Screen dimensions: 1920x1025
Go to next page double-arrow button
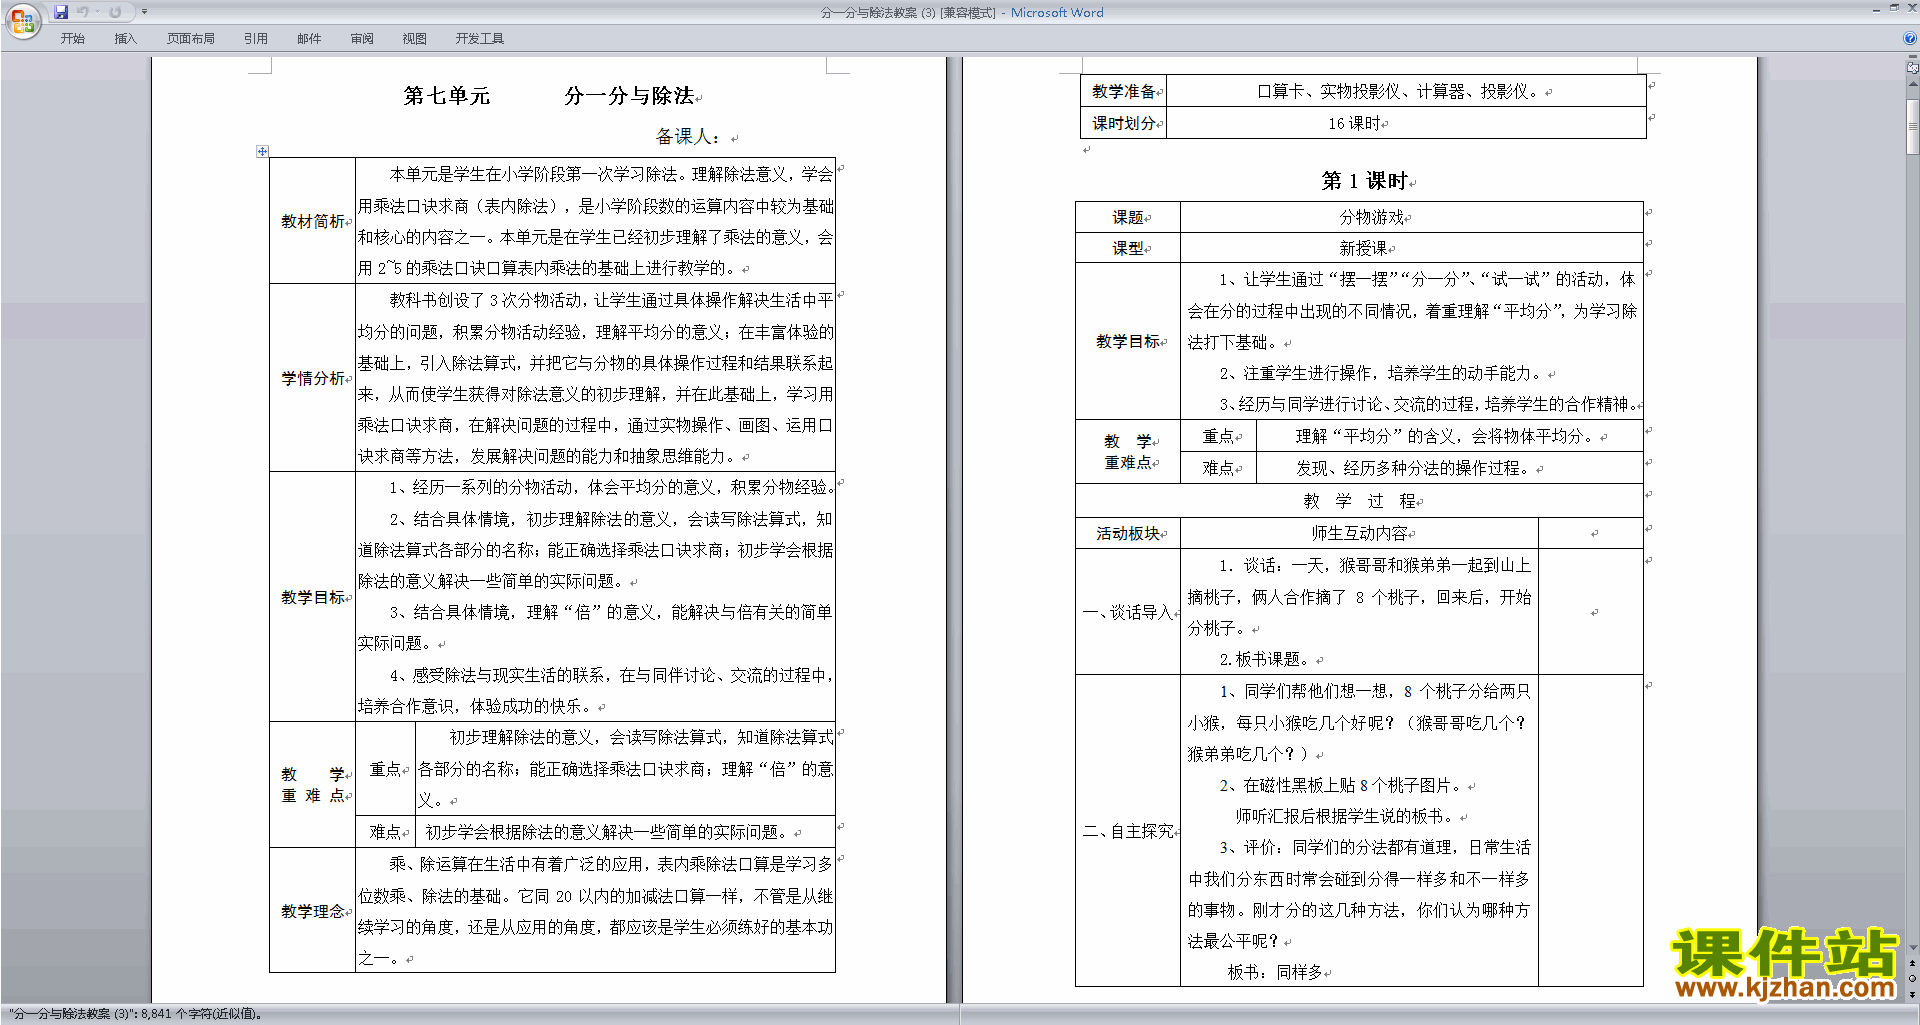tap(1912, 994)
